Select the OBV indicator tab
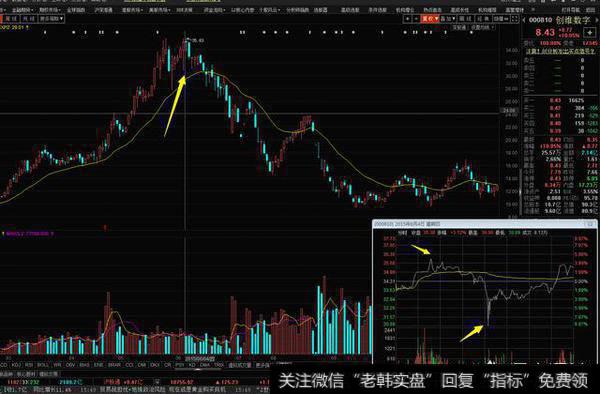 pyautogui.click(x=70, y=365)
